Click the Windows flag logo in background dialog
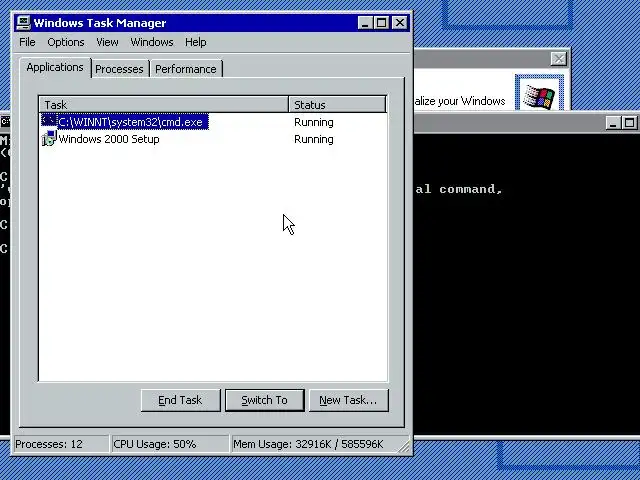Screen dimensions: 640x480 coord(539,96)
